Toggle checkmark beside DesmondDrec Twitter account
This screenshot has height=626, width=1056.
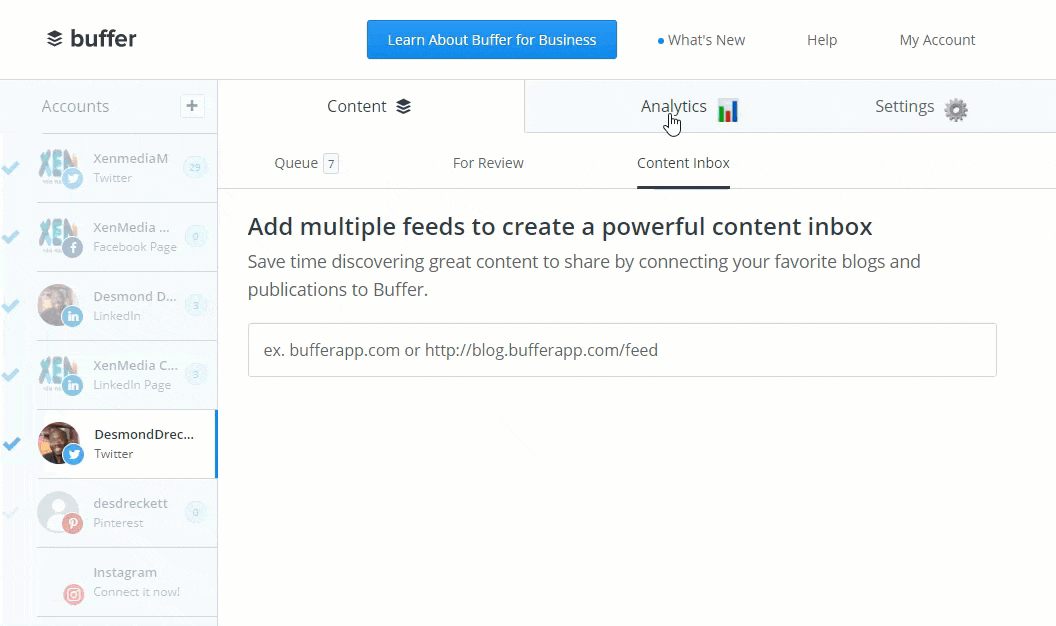tap(11, 444)
